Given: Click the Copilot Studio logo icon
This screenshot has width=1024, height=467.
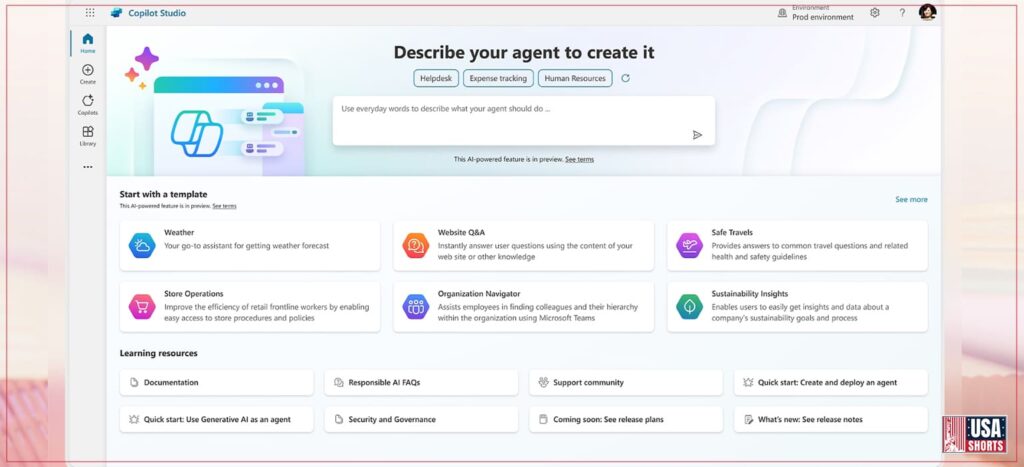Looking at the screenshot, I should [x=117, y=12].
